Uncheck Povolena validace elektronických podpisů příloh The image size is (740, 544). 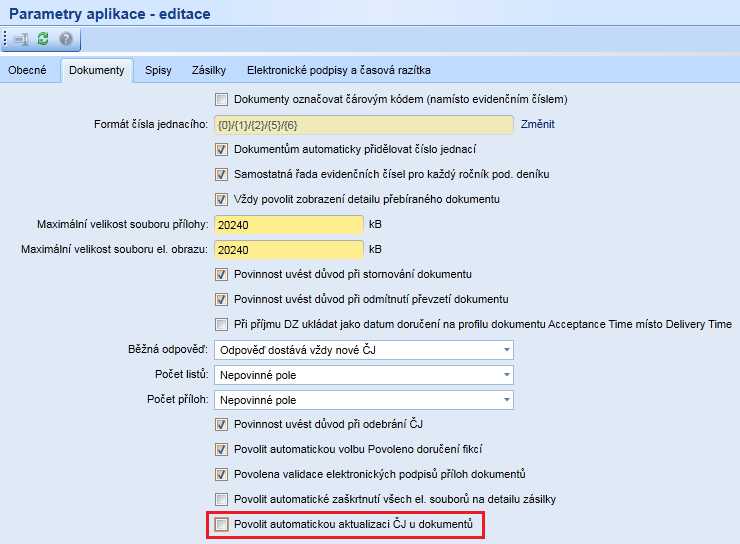point(221,475)
